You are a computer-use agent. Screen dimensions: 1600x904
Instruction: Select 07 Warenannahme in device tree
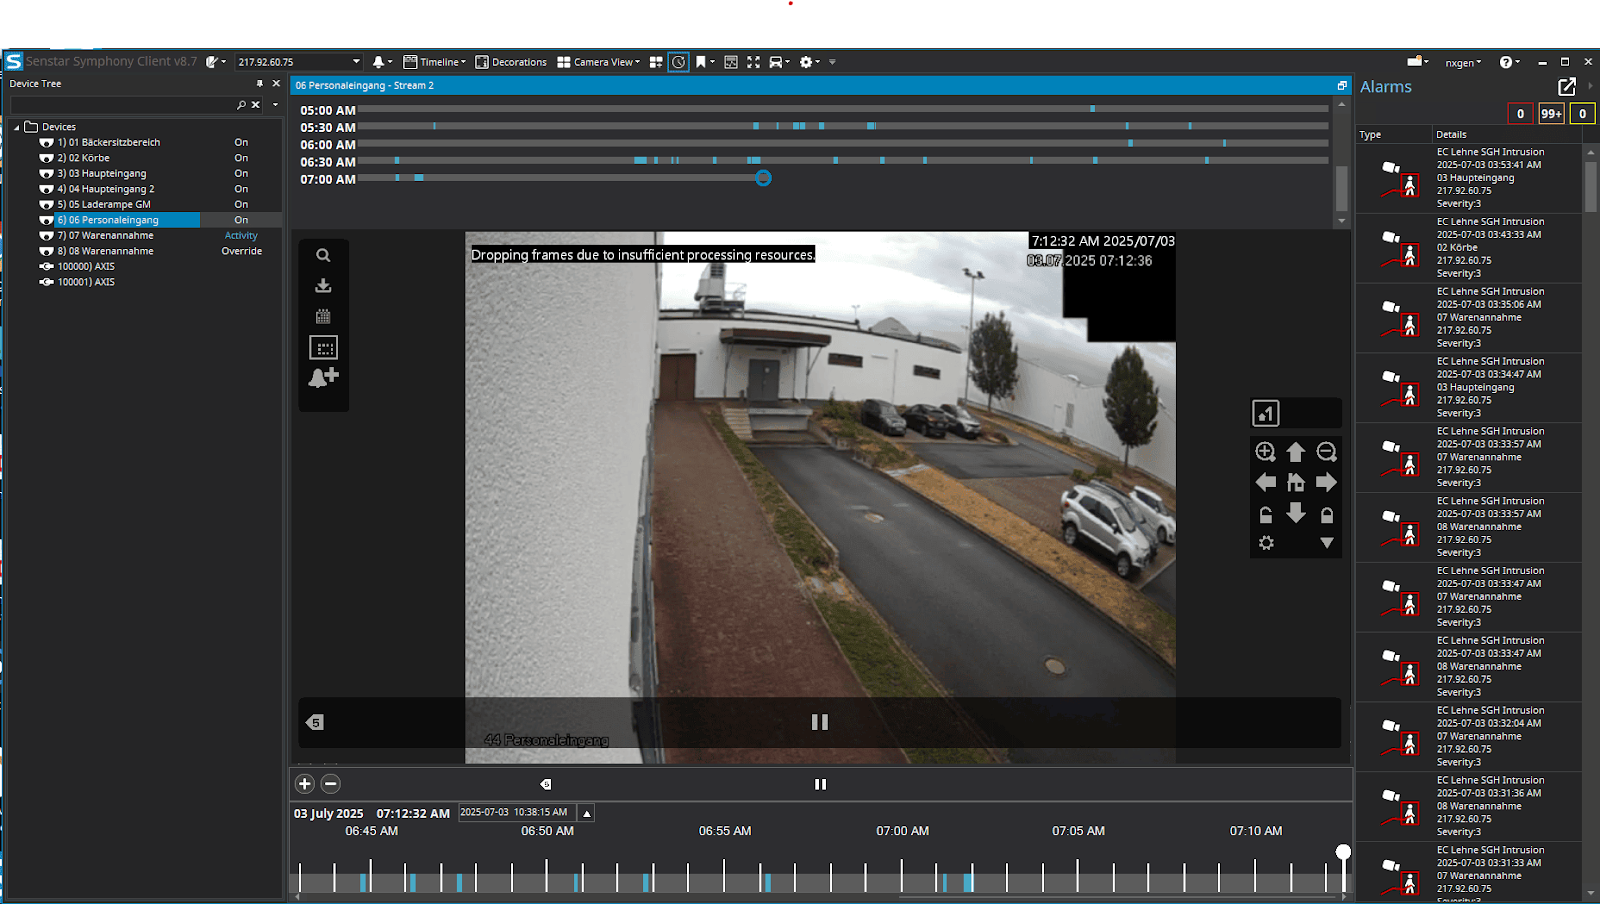(x=105, y=236)
